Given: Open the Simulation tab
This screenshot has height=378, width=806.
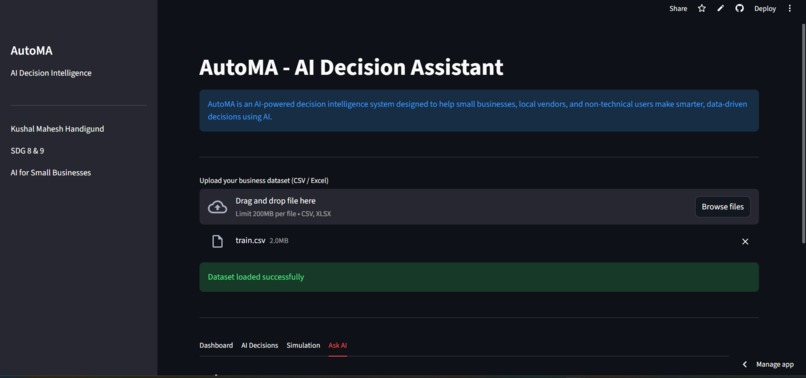Looking at the screenshot, I should pos(303,345).
